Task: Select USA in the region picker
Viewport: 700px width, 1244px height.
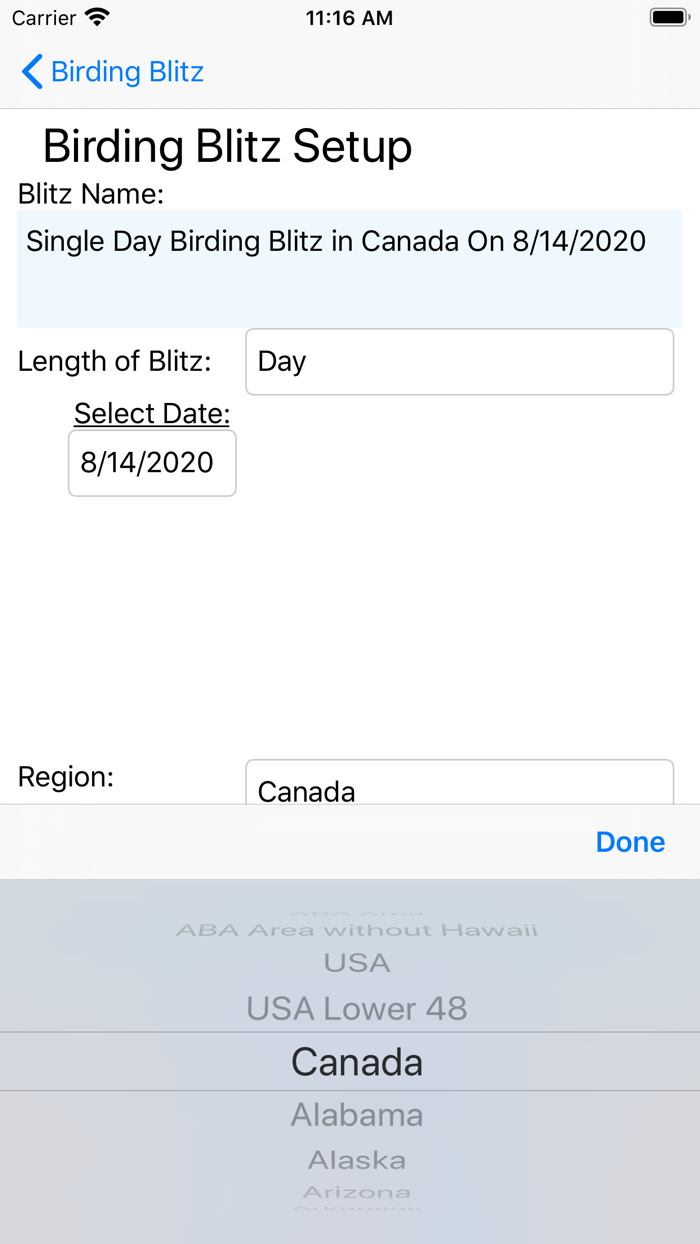Action: tap(357, 963)
